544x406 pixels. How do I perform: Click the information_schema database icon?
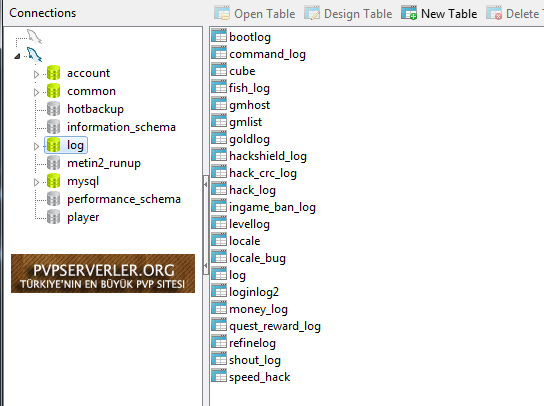tap(53, 127)
